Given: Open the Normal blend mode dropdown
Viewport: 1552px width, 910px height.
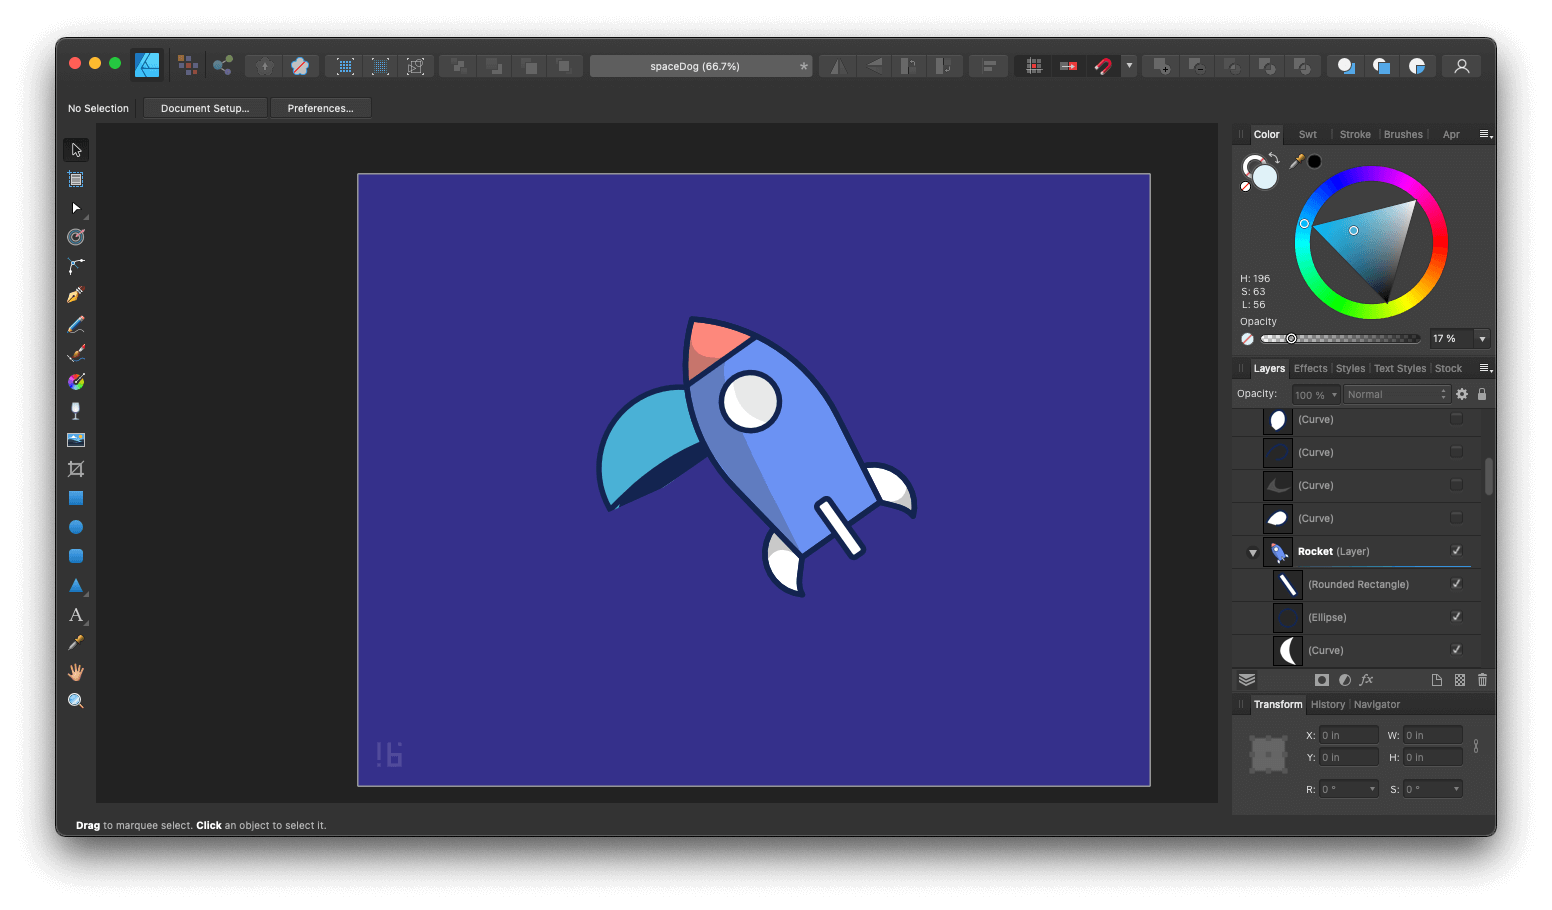Looking at the screenshot, I should pos(1396,393).
